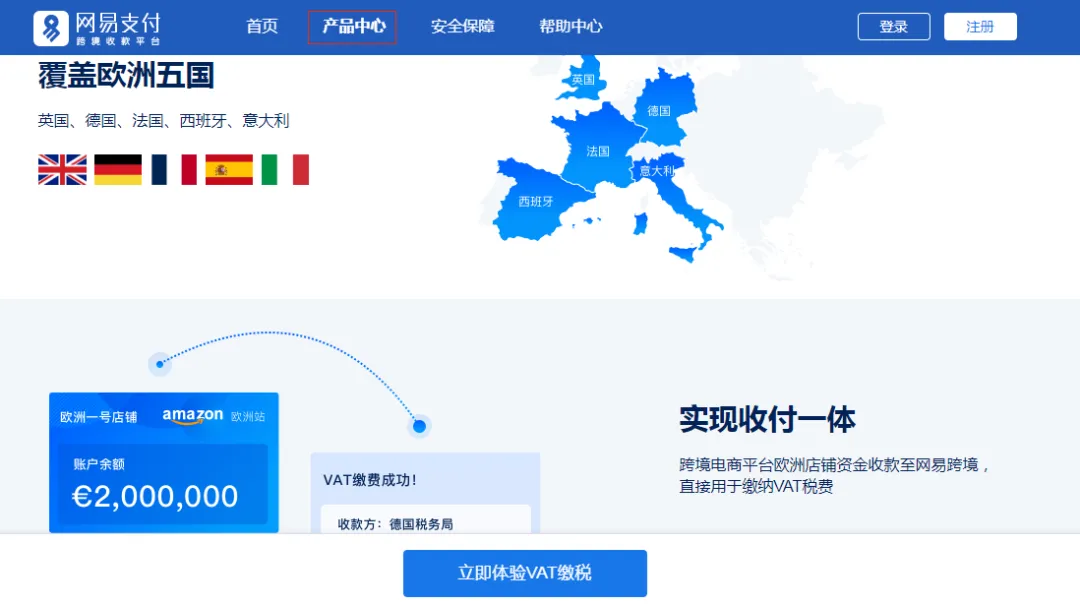Click the United Kingdom flag icon
The image size is (1080, 604).
pos(63,169)
